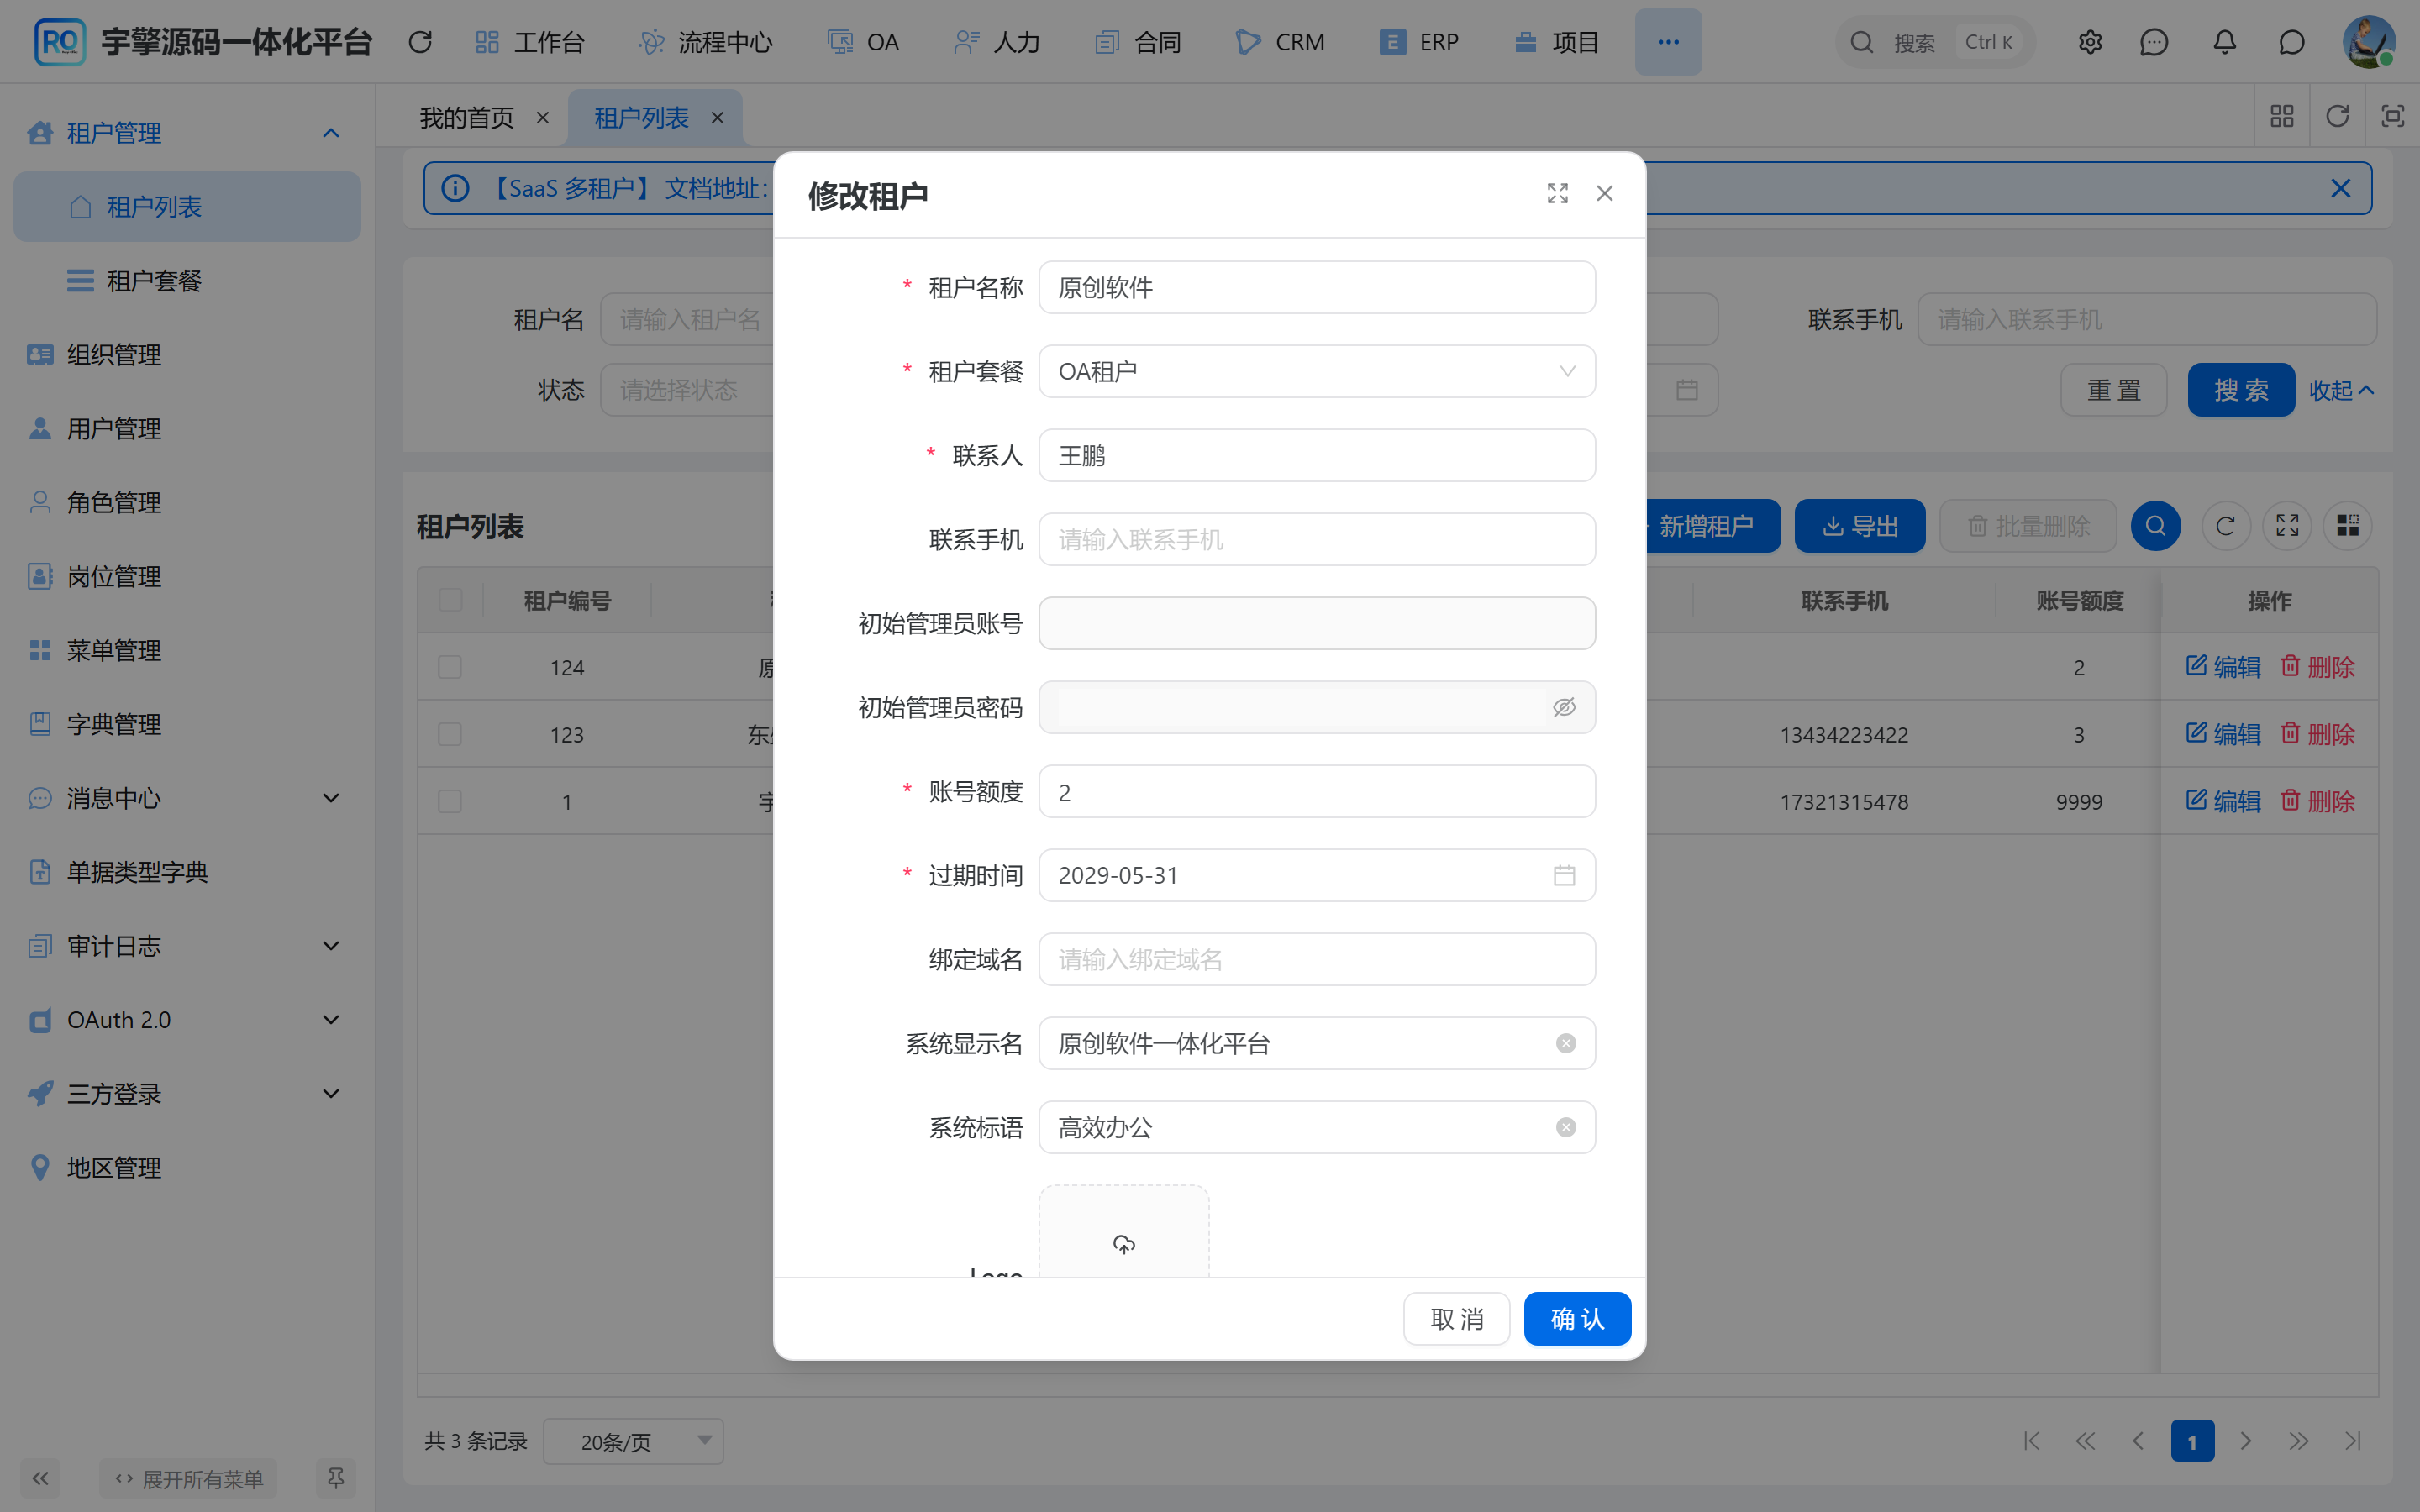Click the 重置 button
This screenshot has height=1512, width=2420.
click(2113, 390)
